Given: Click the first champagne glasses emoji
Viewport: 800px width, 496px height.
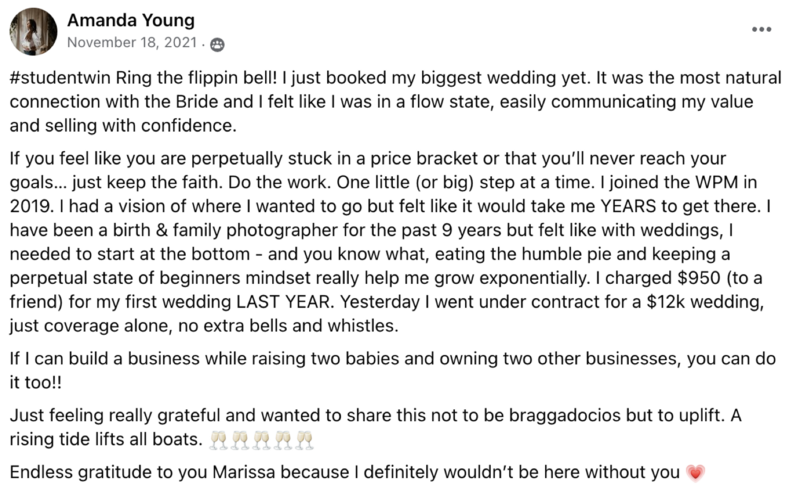Looking at the screenshot, I should (x=219, y=440).
